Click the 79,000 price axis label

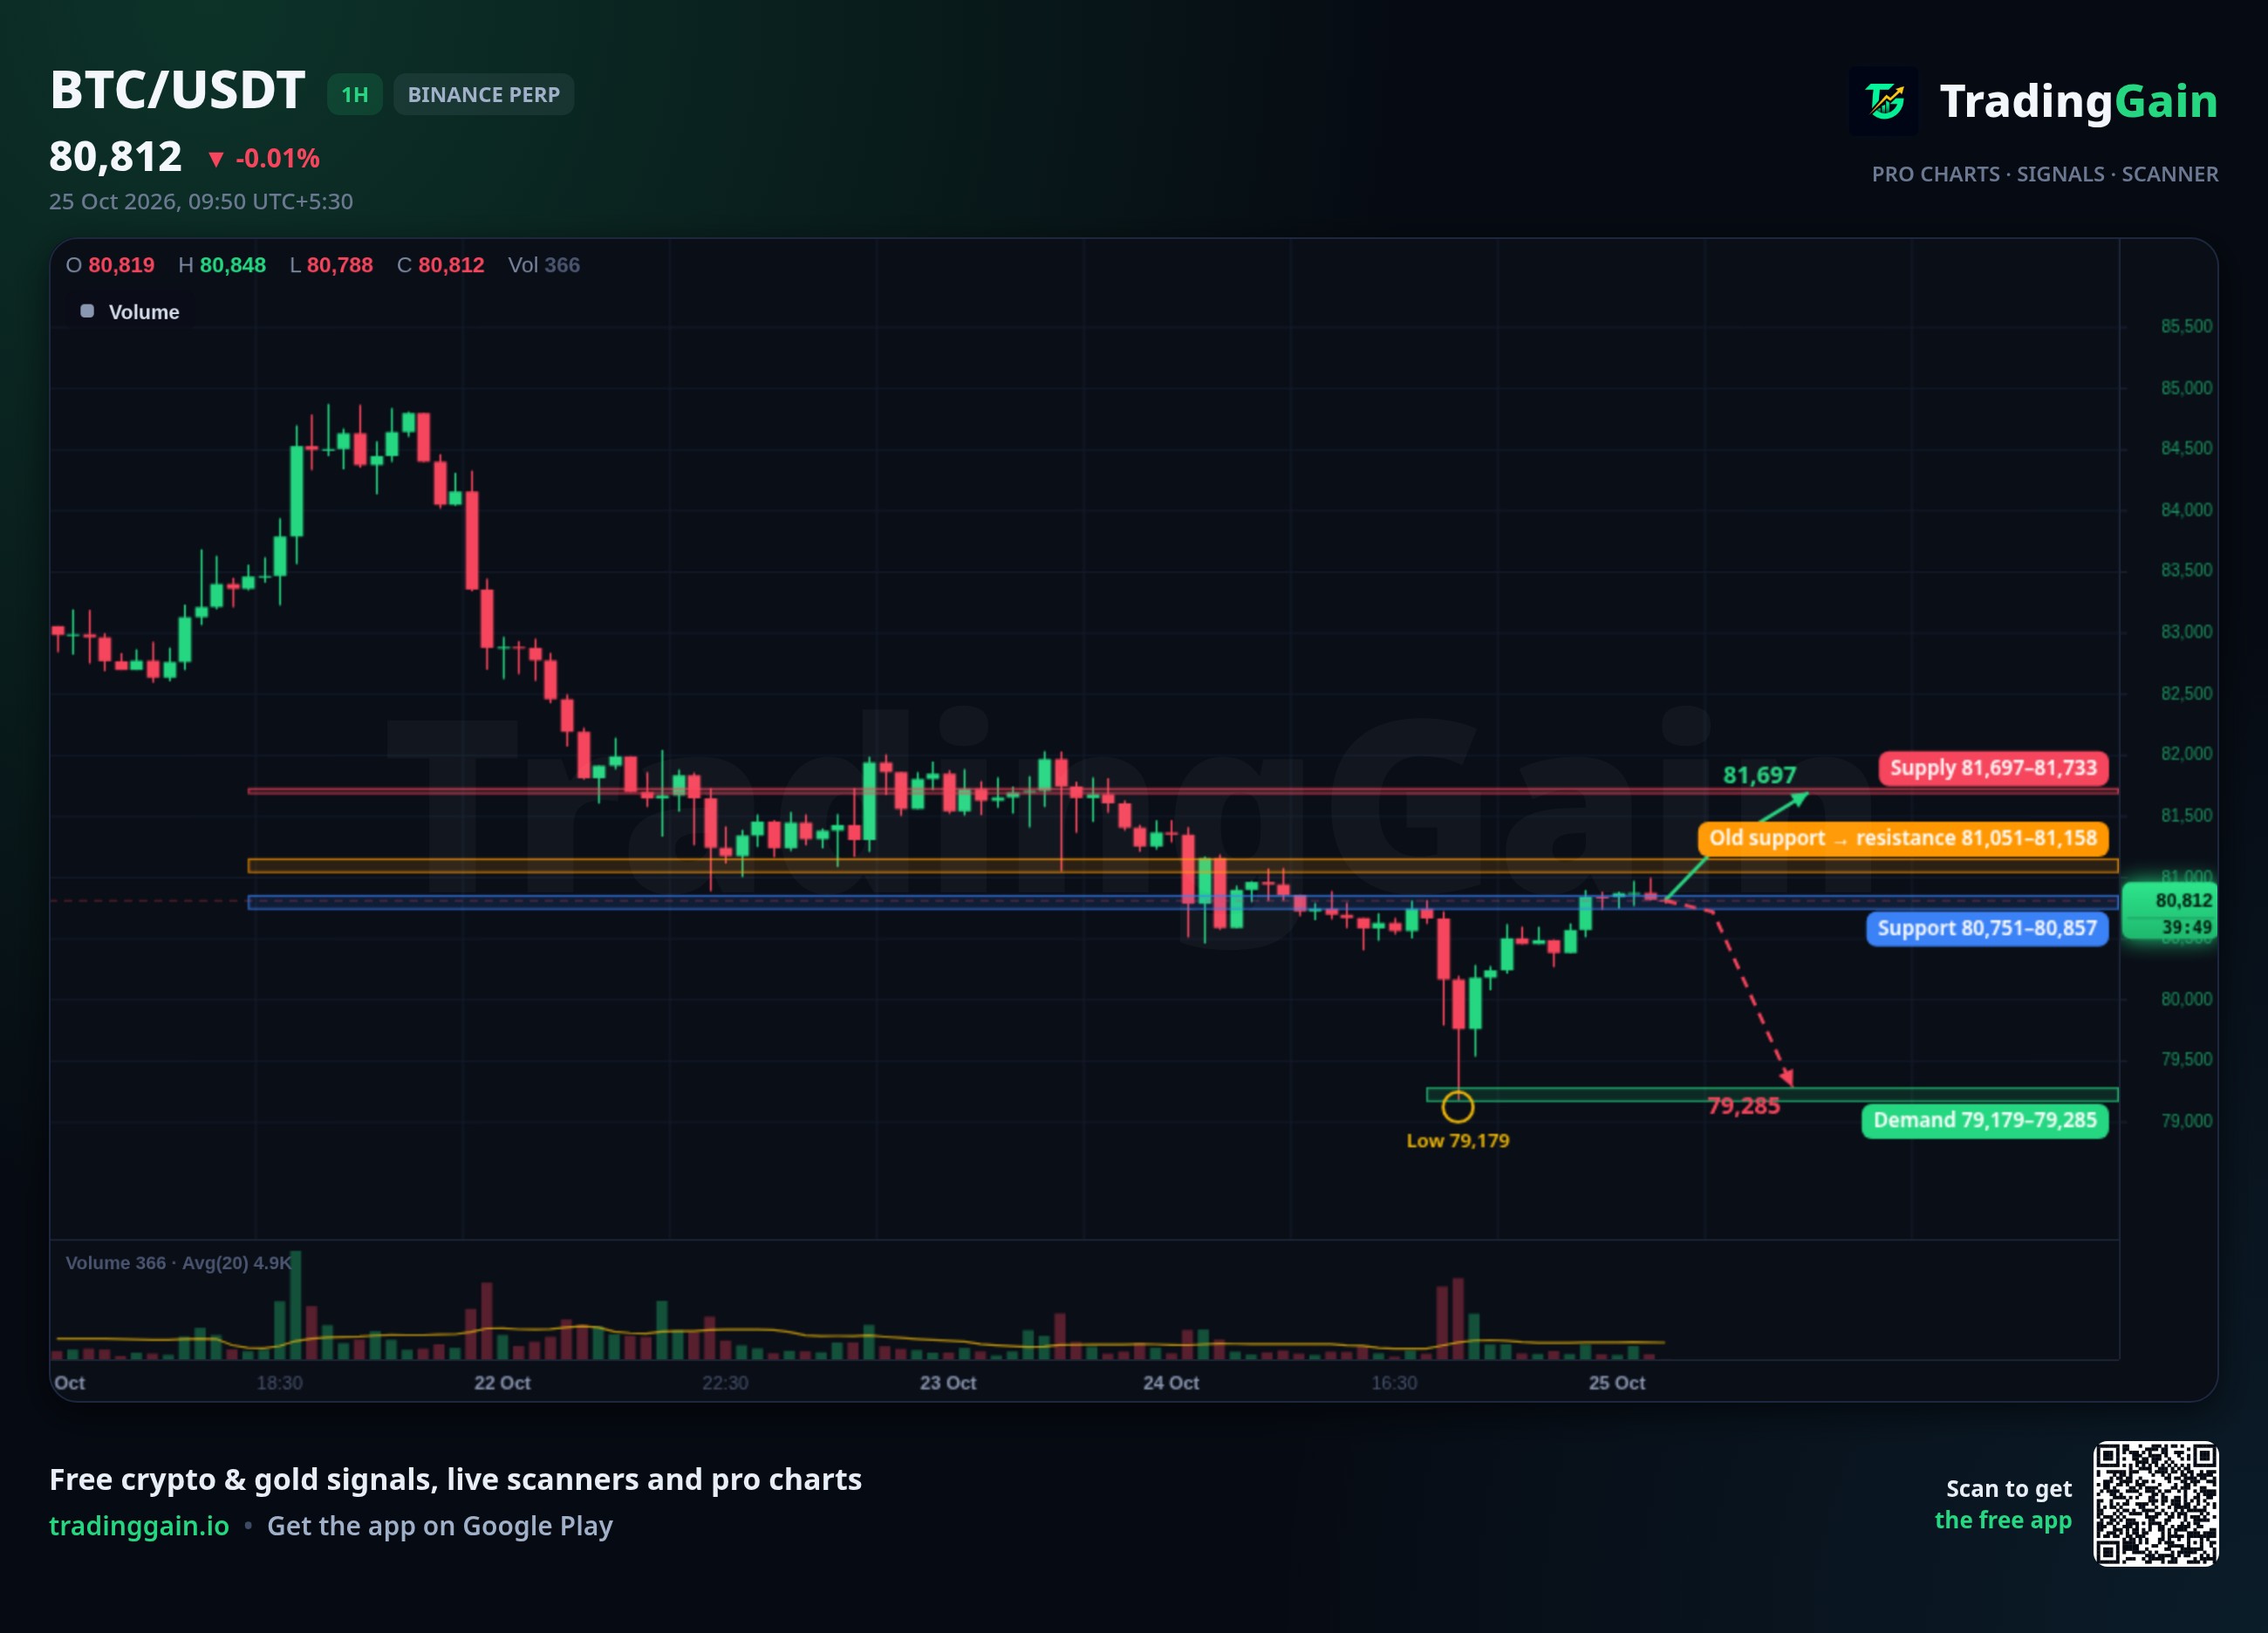(x=2186, y=1121)
